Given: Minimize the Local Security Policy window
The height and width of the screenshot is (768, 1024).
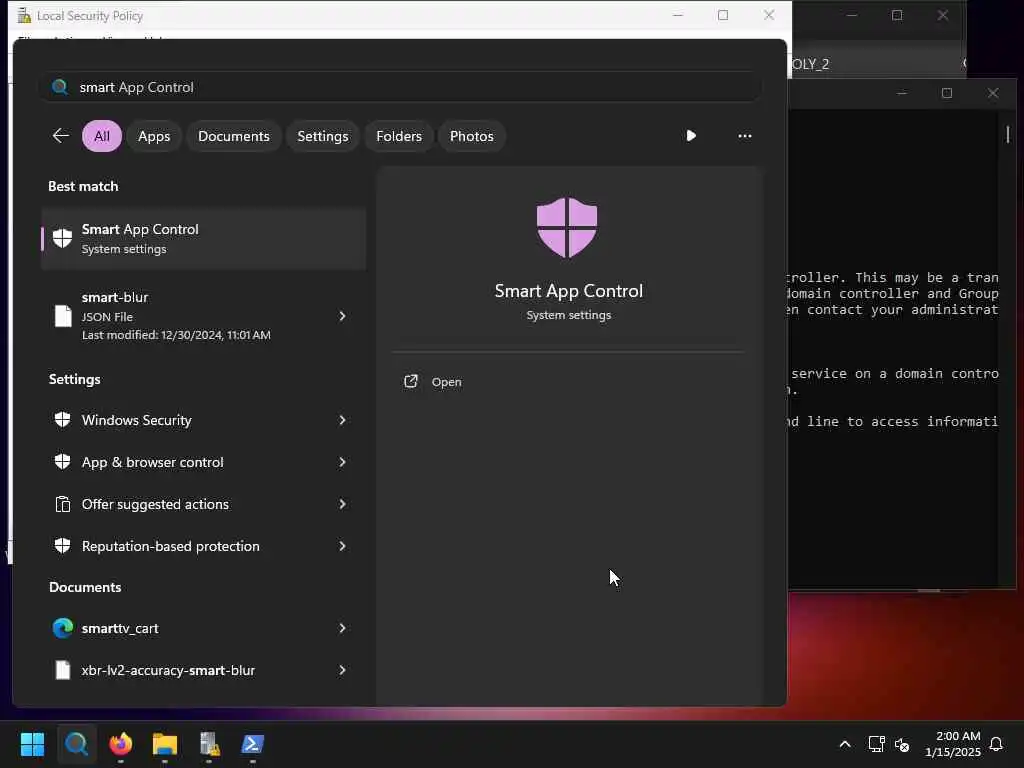Looking at the screenshot, I should [x=678, y=15].
